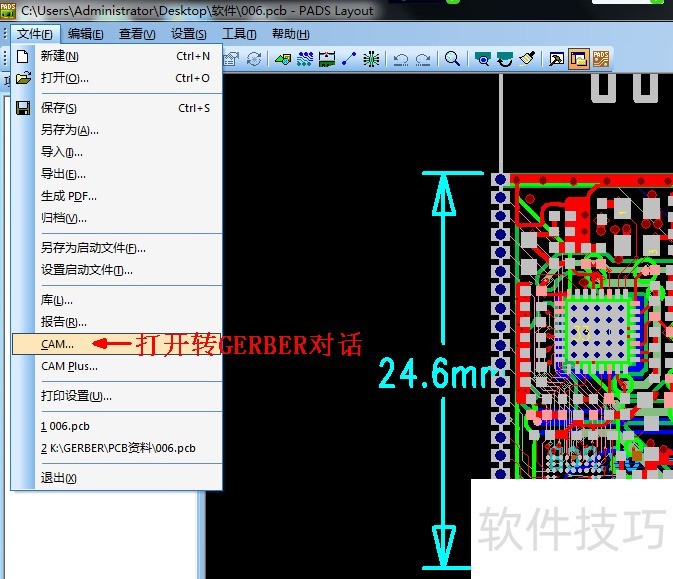Click the paintbrush icon in toolbar
The width and height of the screenshot is (673, 579).
click(527, 59)
